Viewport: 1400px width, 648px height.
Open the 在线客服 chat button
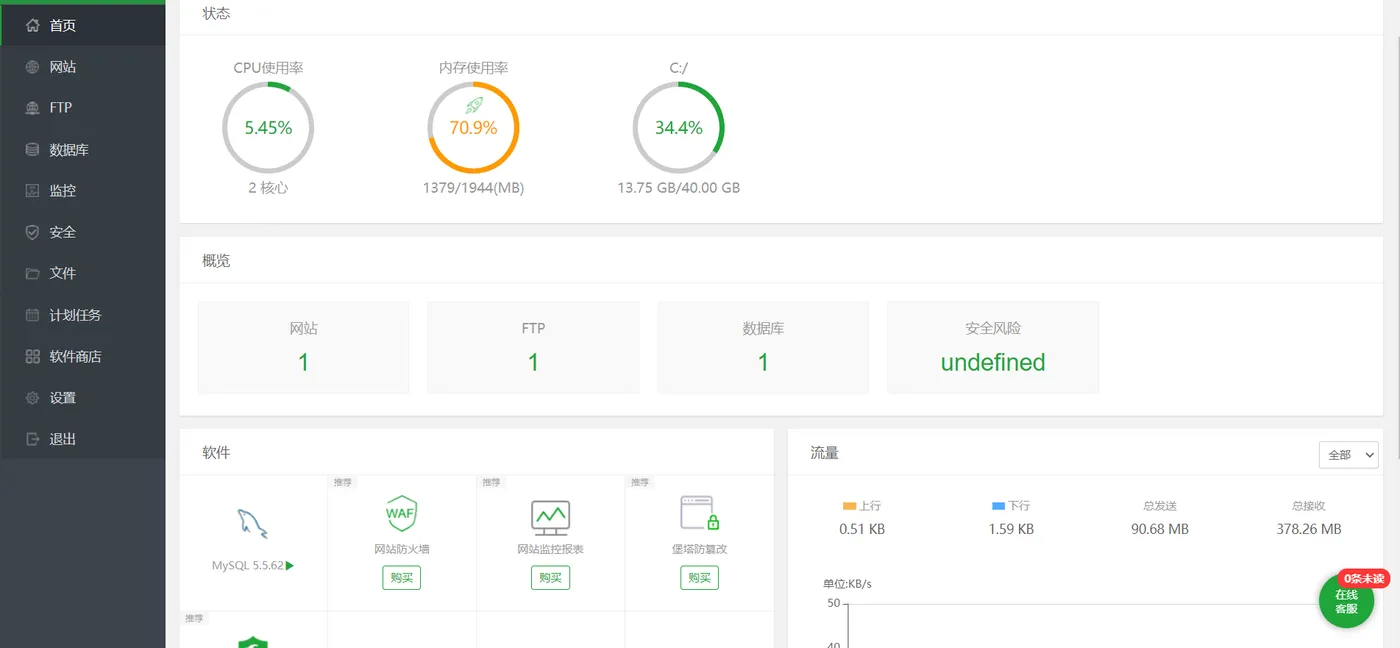tap(1346, 601)
